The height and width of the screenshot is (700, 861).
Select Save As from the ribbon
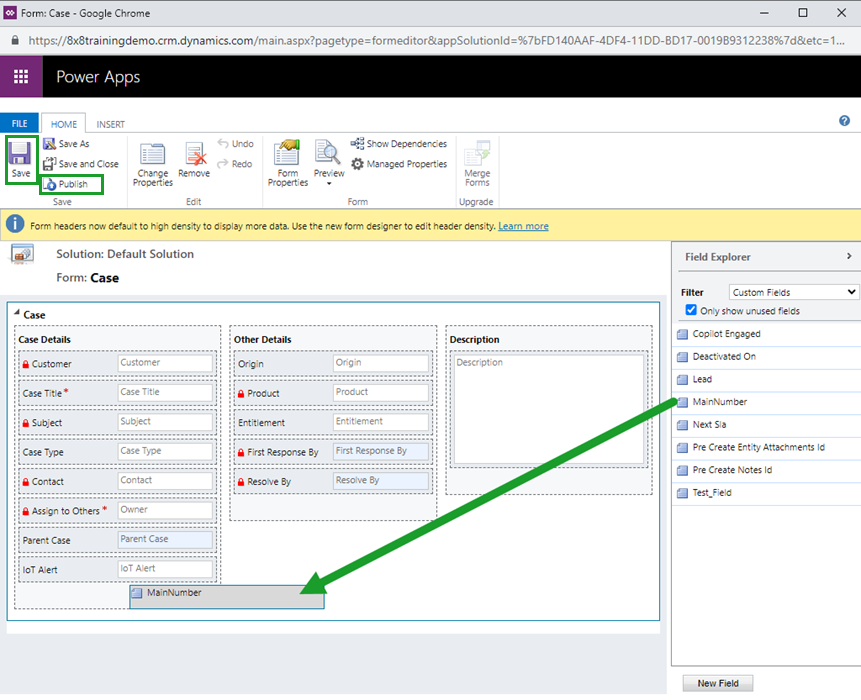click(x=66, y=143)
